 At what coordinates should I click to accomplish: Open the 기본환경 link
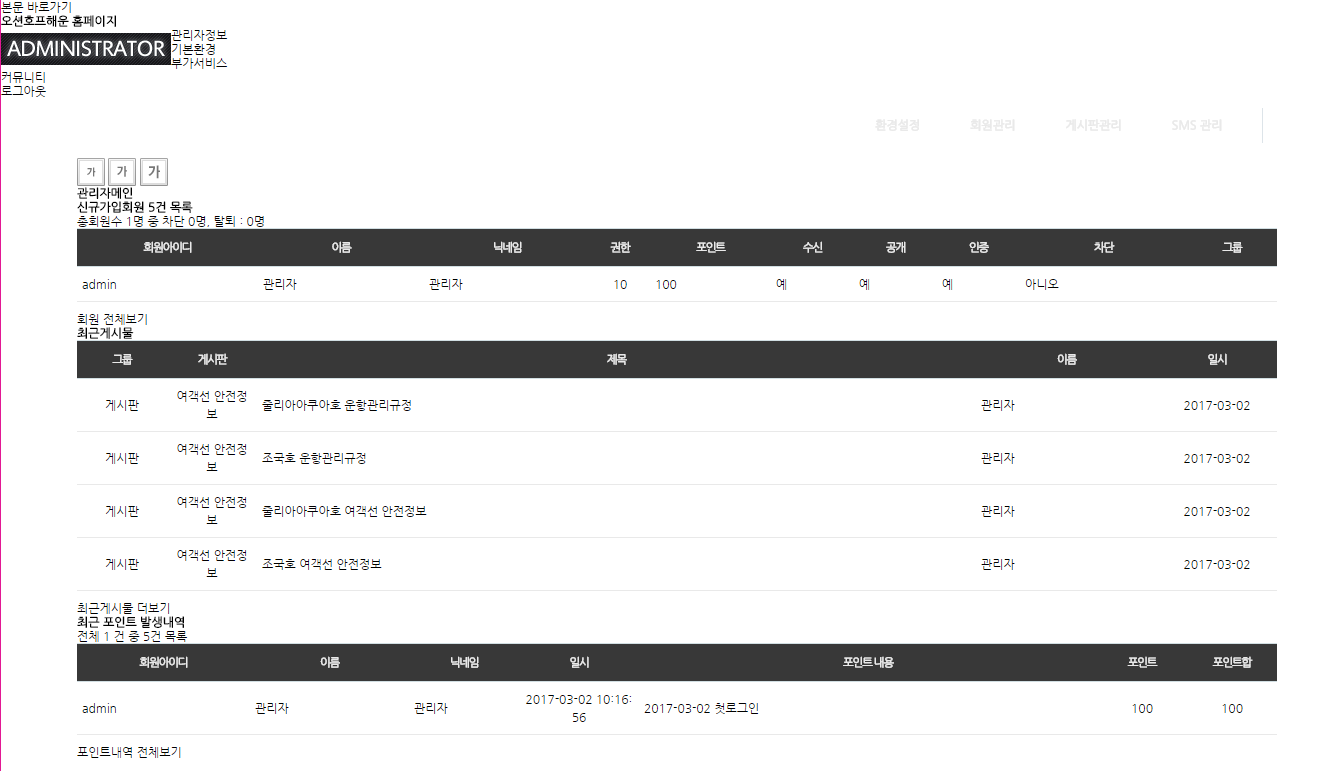click(x=193, y=49)
